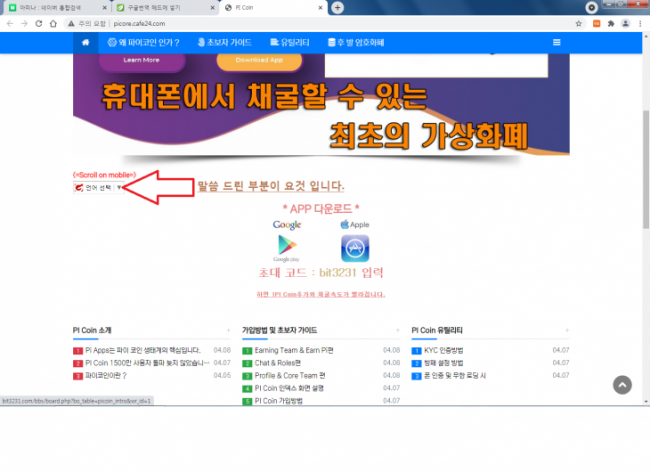Viewport: 650px width, 473px height.
Task: Click the Learn More button
Action: [x=141, y=61]
